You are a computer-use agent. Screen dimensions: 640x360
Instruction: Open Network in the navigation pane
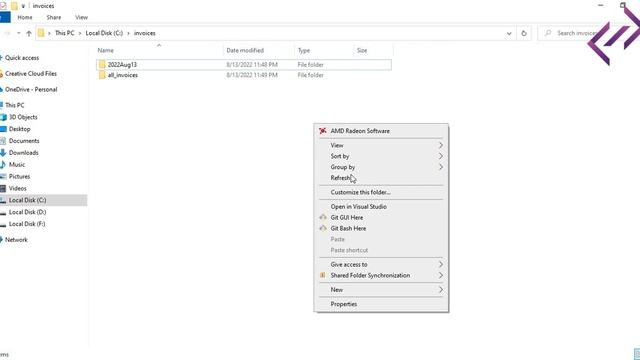(16, 240)
